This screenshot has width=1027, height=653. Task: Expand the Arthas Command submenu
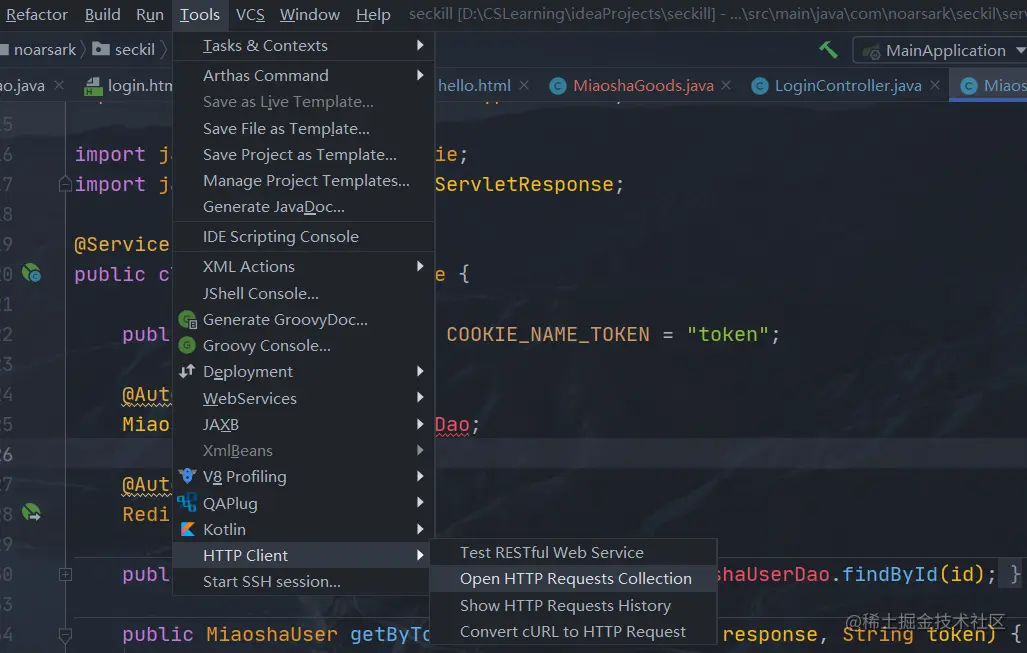[420, 75]
